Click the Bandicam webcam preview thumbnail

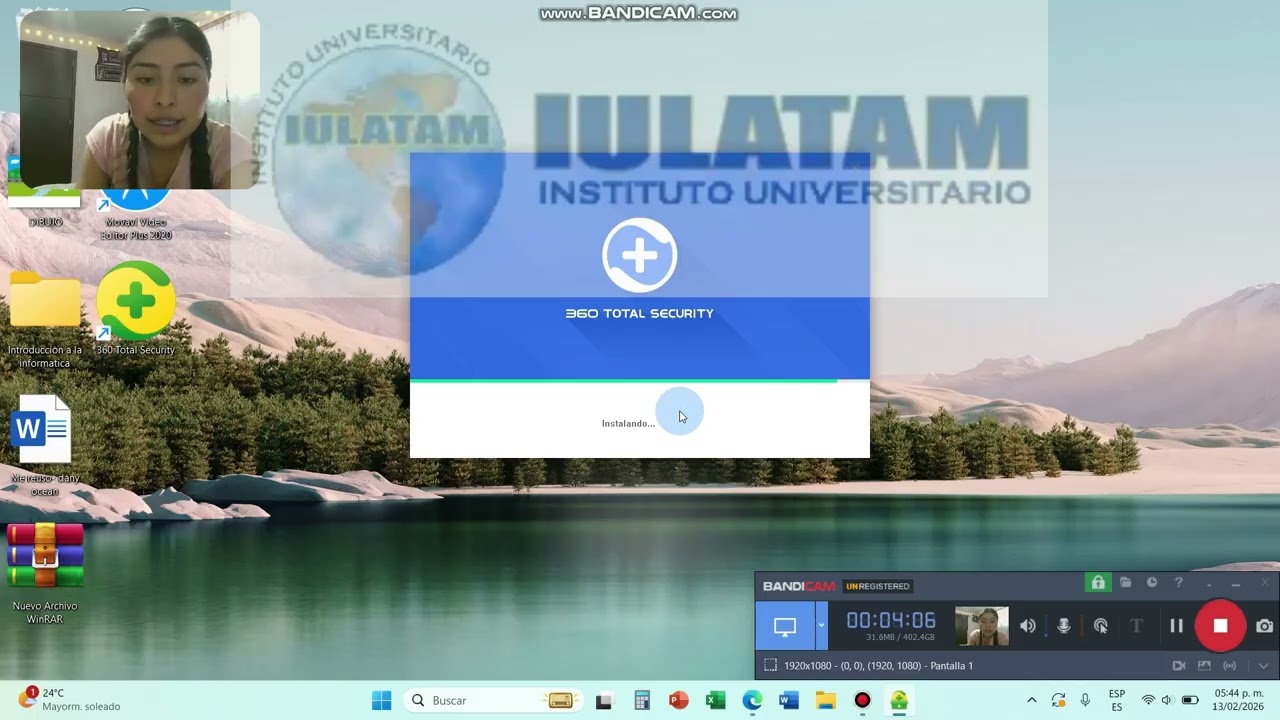click(981, 627)
